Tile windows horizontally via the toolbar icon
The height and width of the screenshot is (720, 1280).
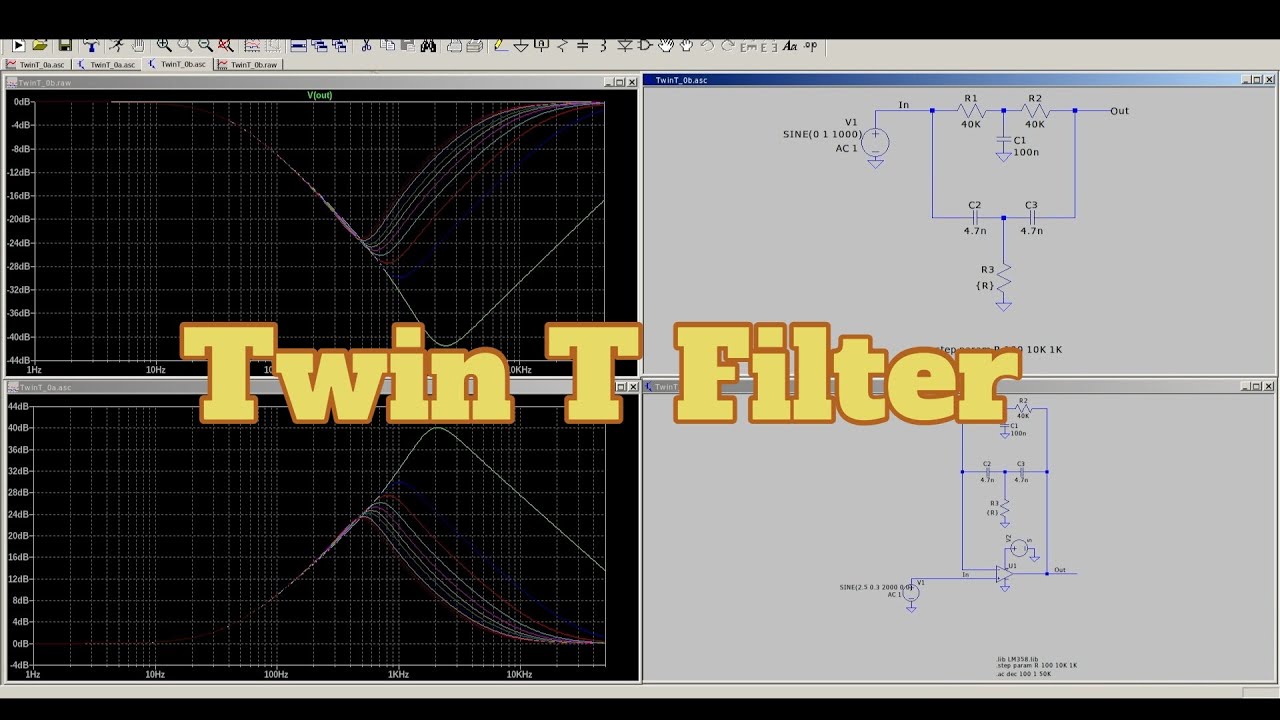[x=298, y=45]
